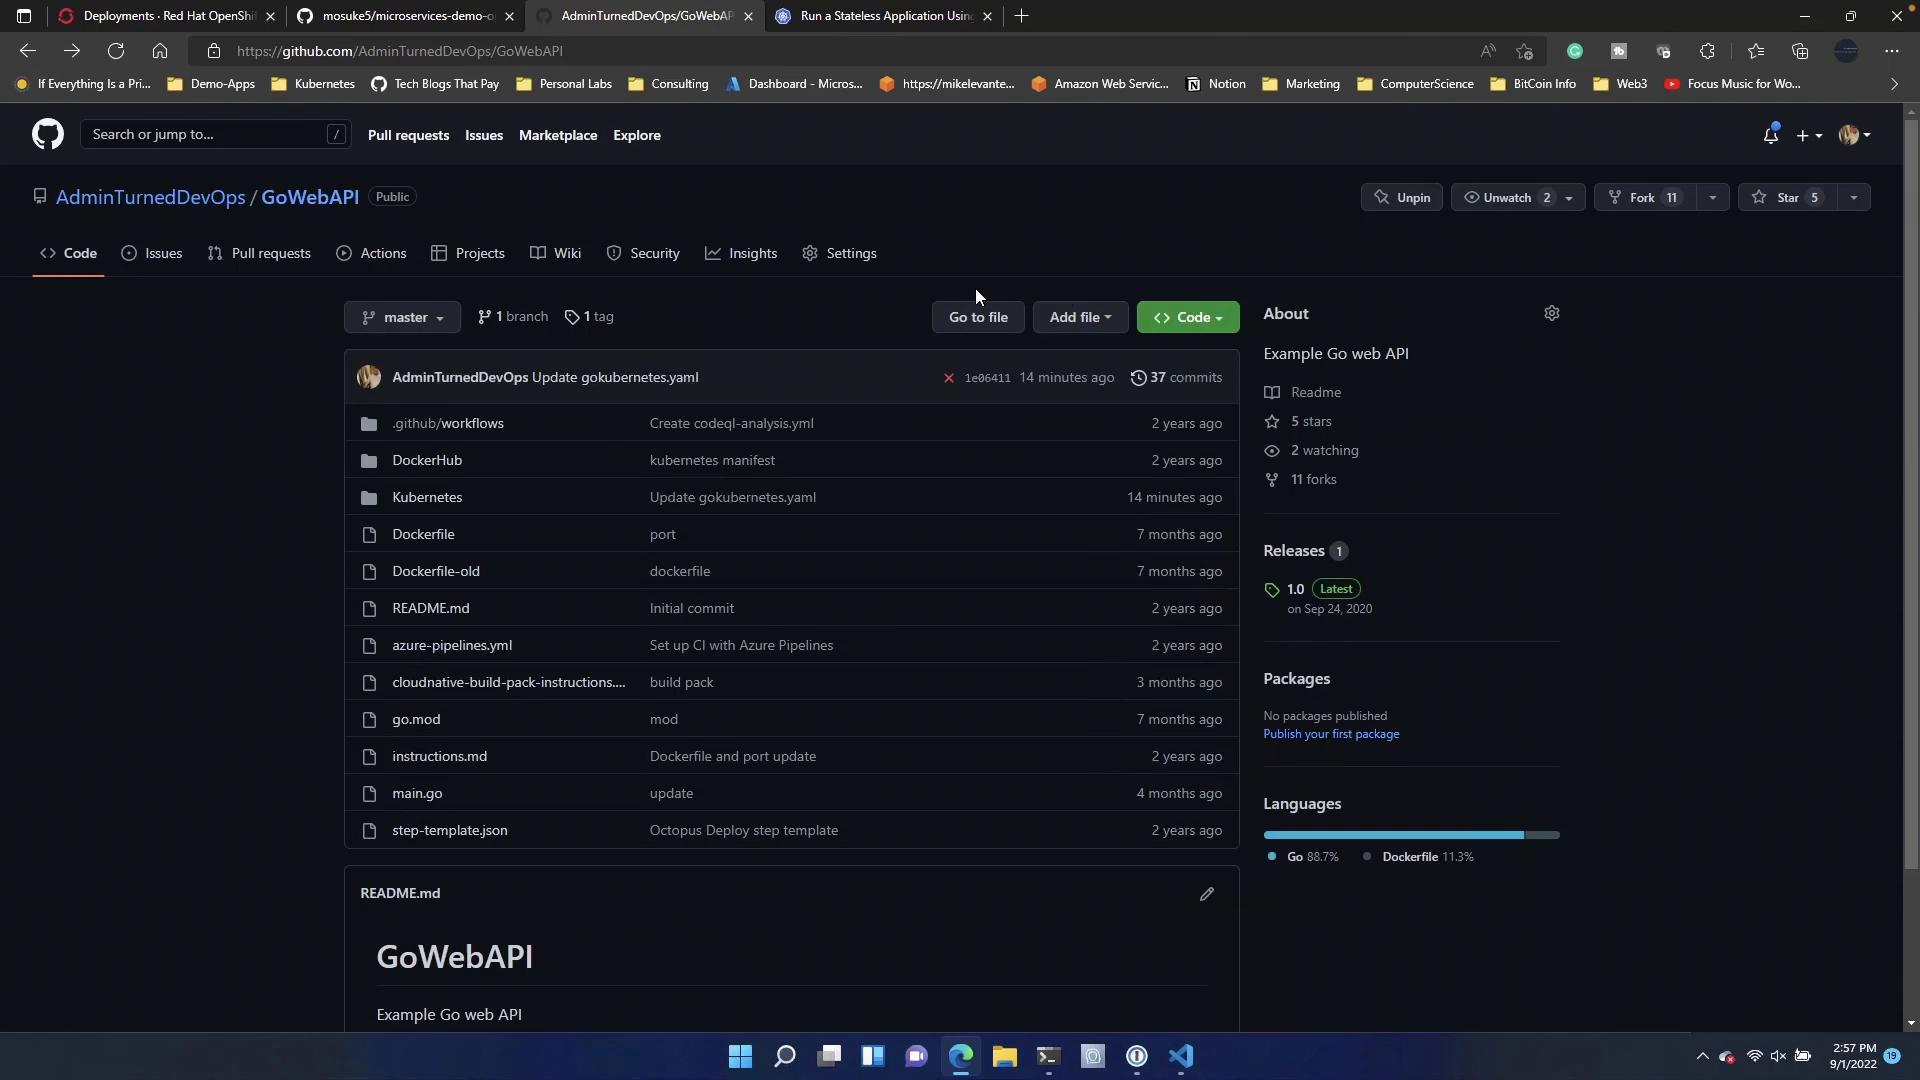Expand the Fork options arrow
1920x1080 pixels.
[x=1712, y=197]
